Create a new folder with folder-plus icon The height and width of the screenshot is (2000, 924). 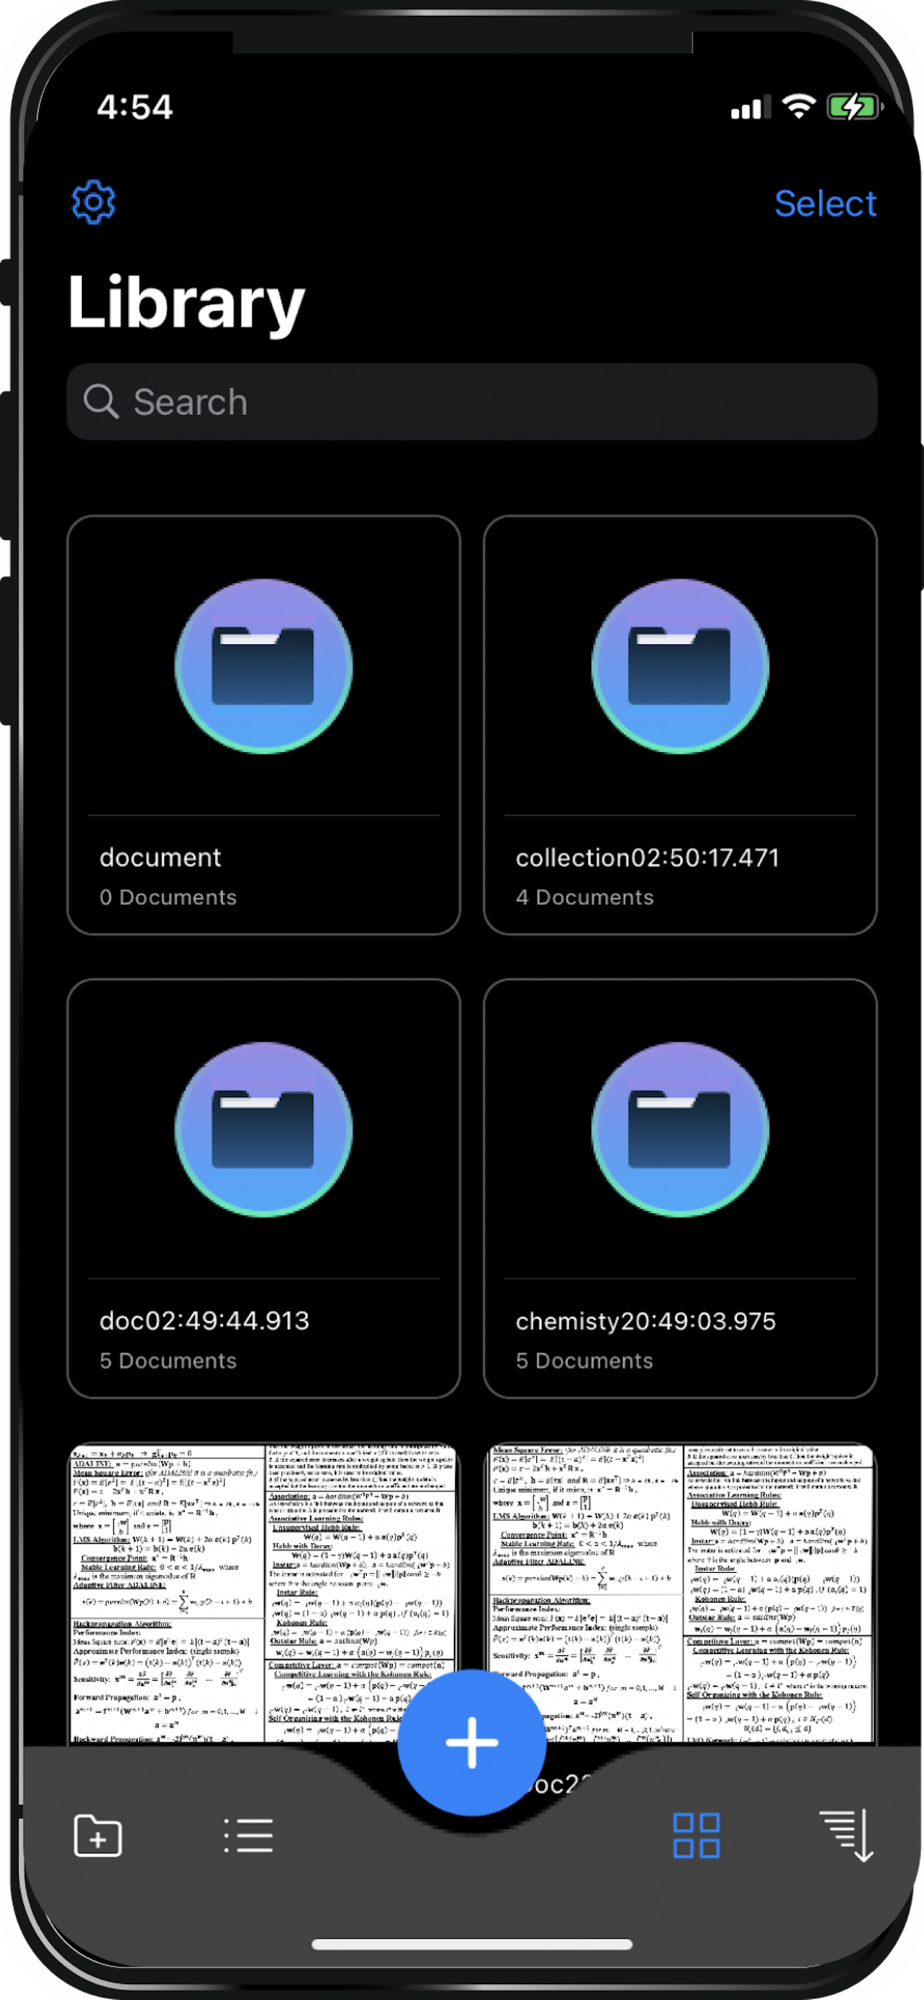point(98,1836)
